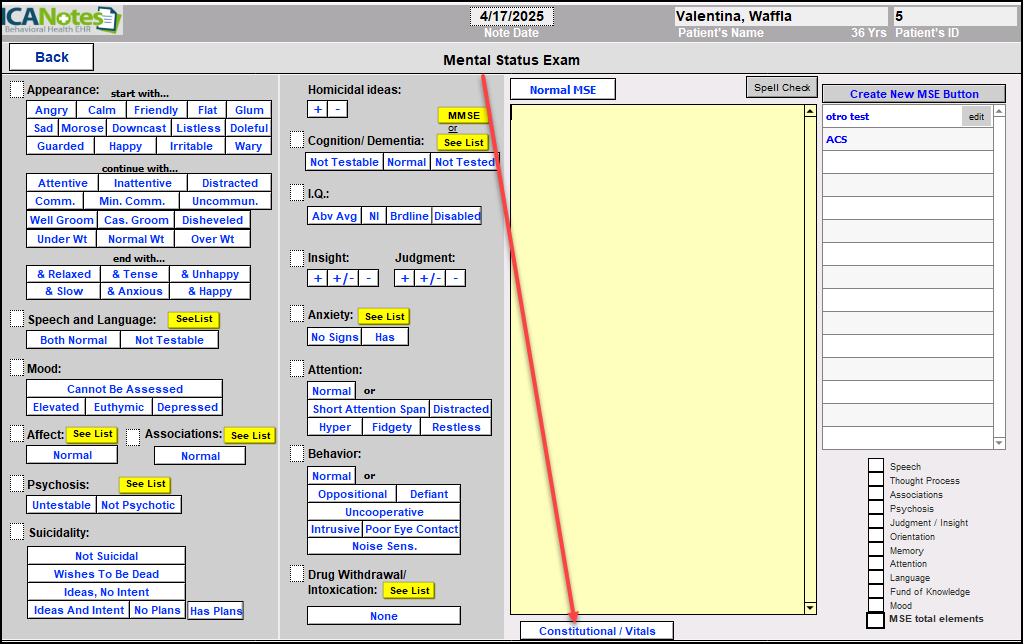Tick the Appearance section checkbox
Image resolution: width=1023 pixels, height=644 pixels.
click(x=17, y=90)
